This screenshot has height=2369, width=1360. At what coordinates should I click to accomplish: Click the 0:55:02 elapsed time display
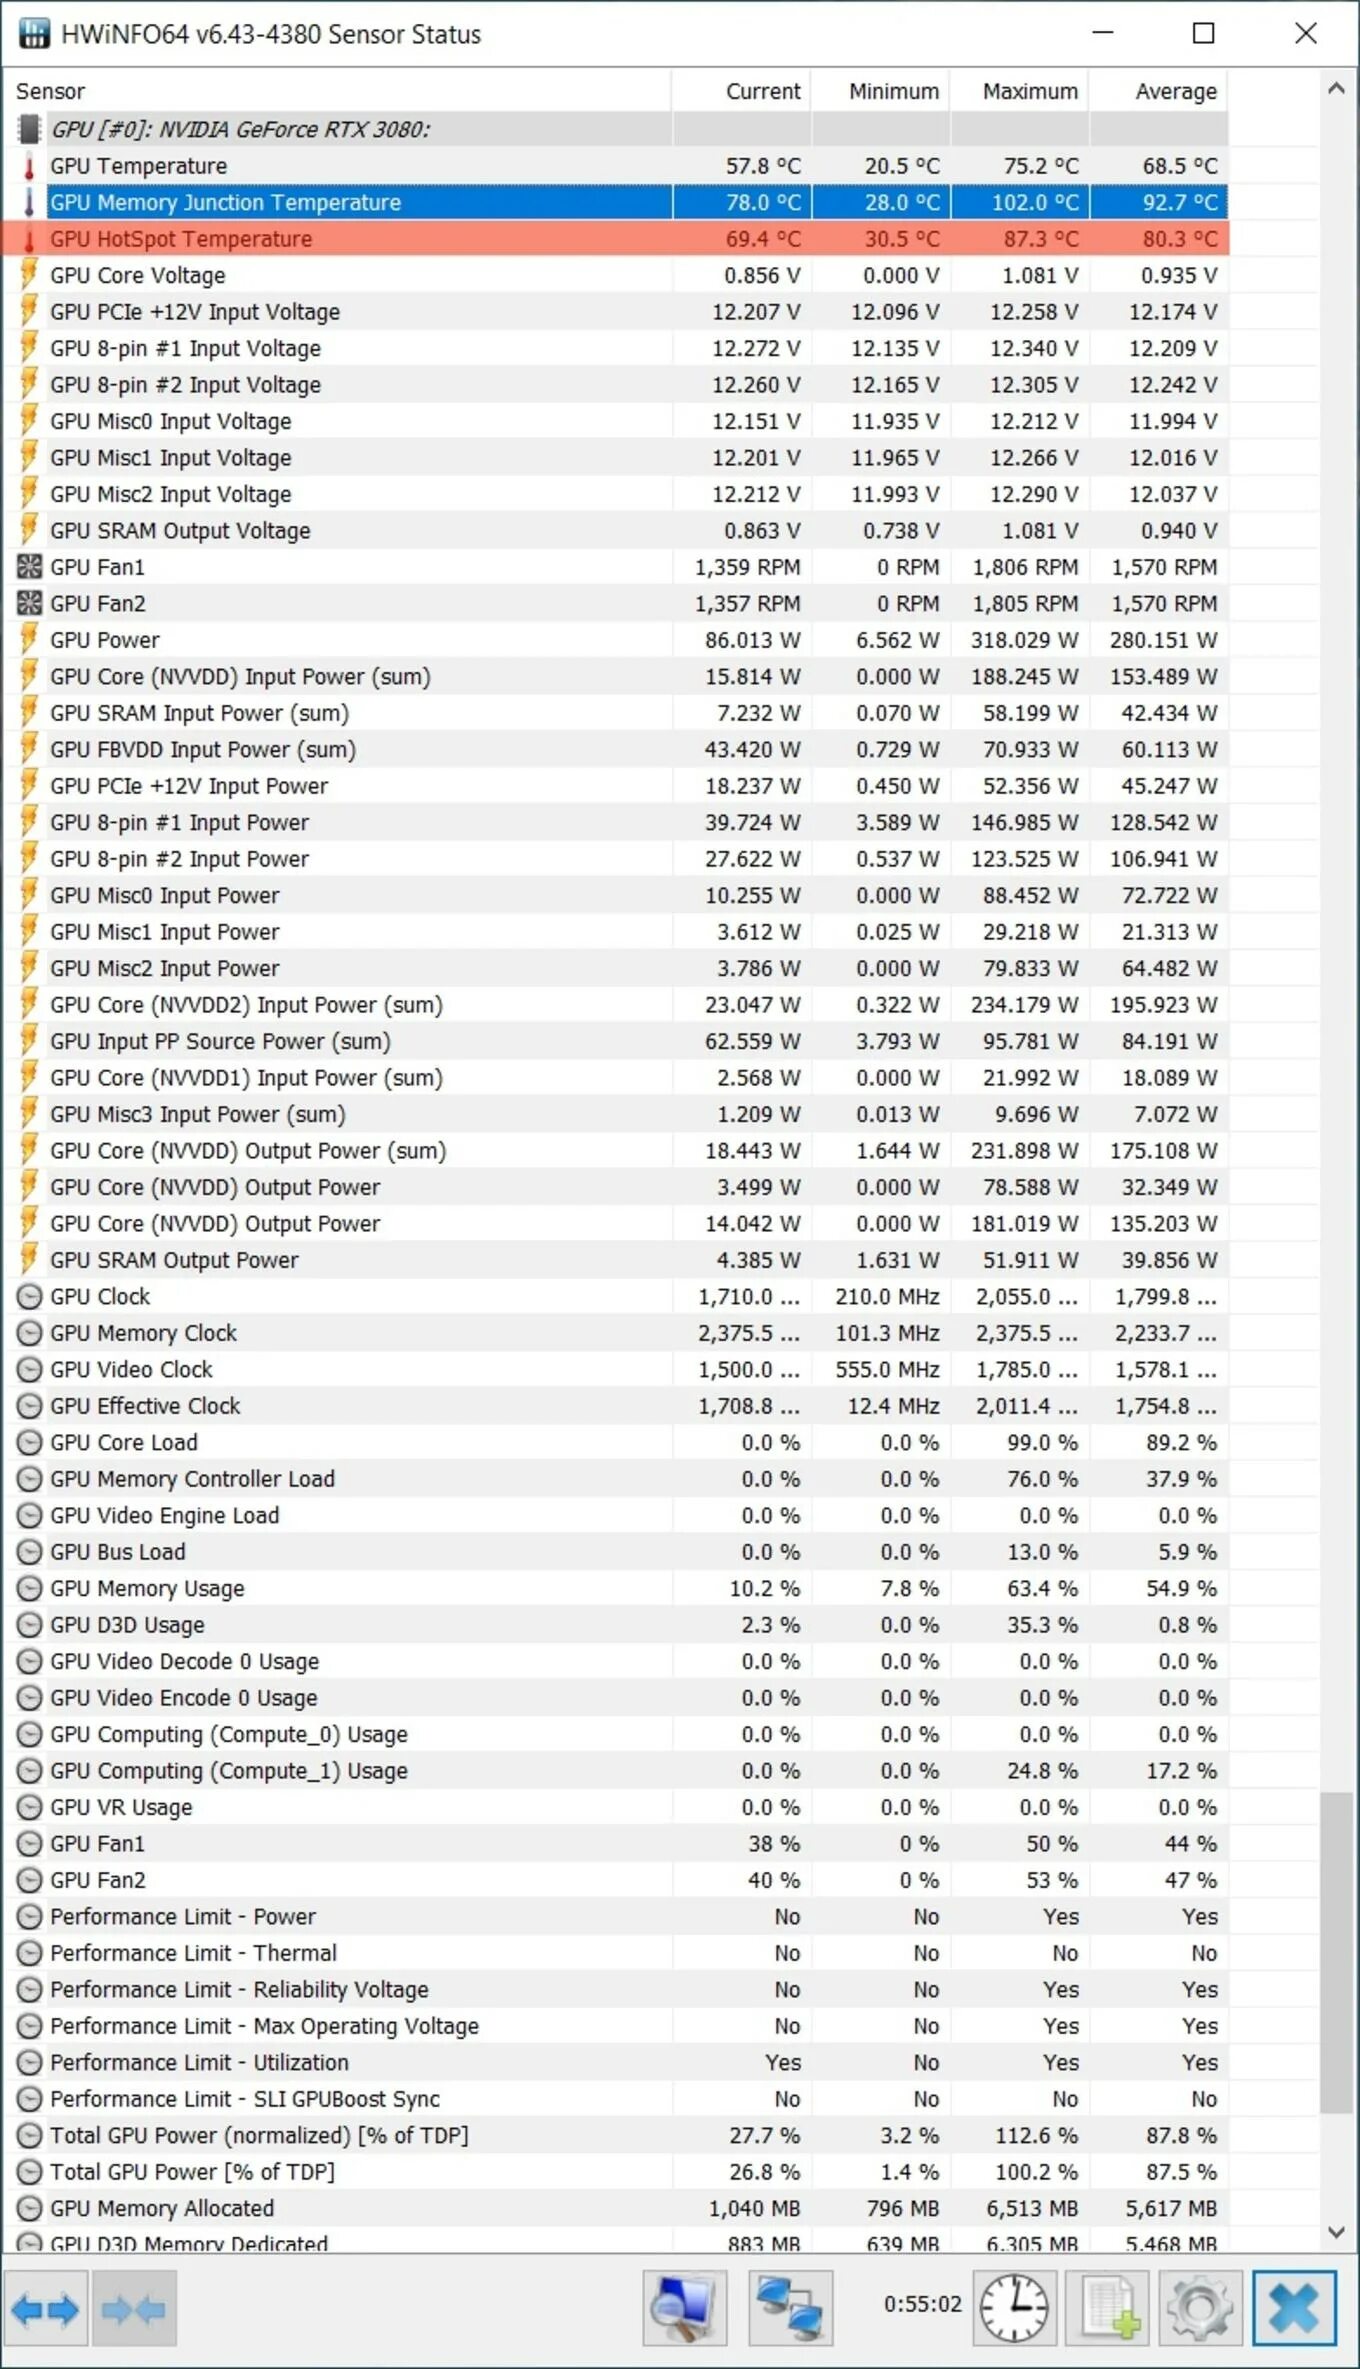[x=922, y=2304]
